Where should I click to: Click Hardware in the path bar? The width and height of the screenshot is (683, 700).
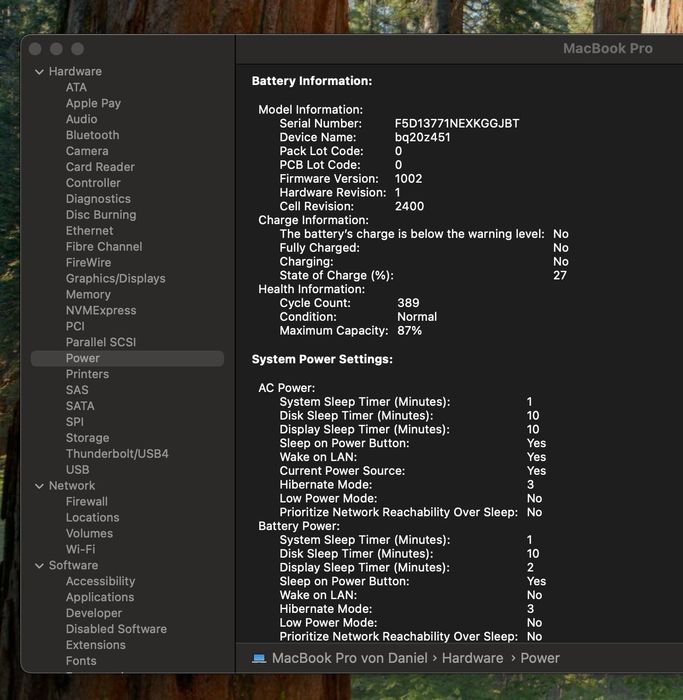(472, 658)
